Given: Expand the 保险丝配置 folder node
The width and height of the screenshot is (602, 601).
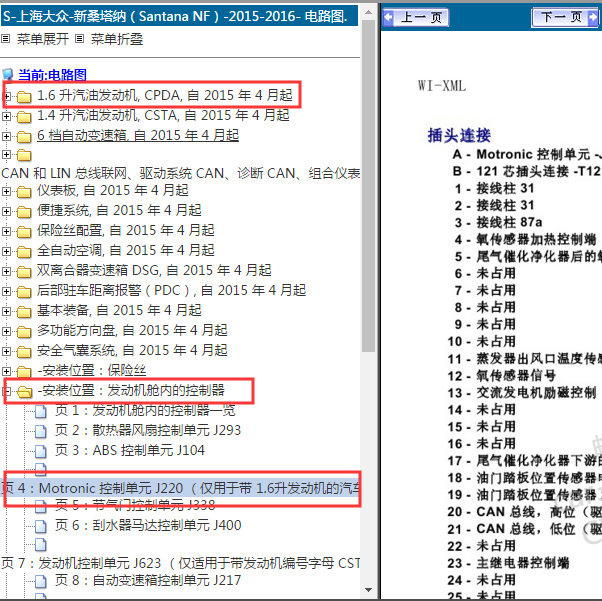Looking at the screenshot, I should pyautogui.click(x=6, y=231).
